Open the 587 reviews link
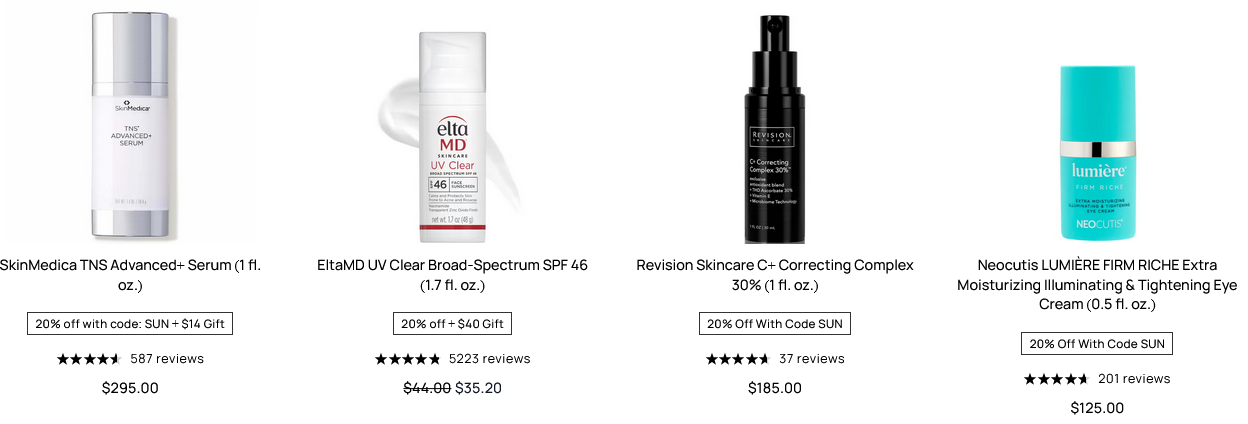Screen dimensions: 1248x424 pyautogui.click(x=167, y=359)
